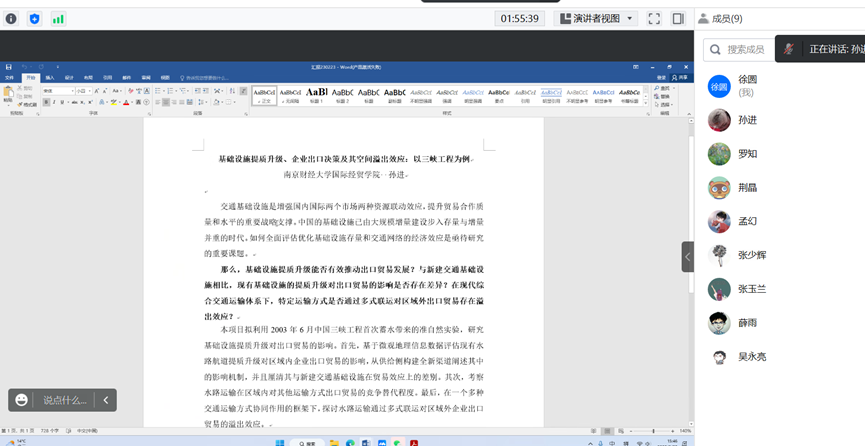Collapse the chat bar with left chevron
The image size is (865, 446).
[105, 400]
